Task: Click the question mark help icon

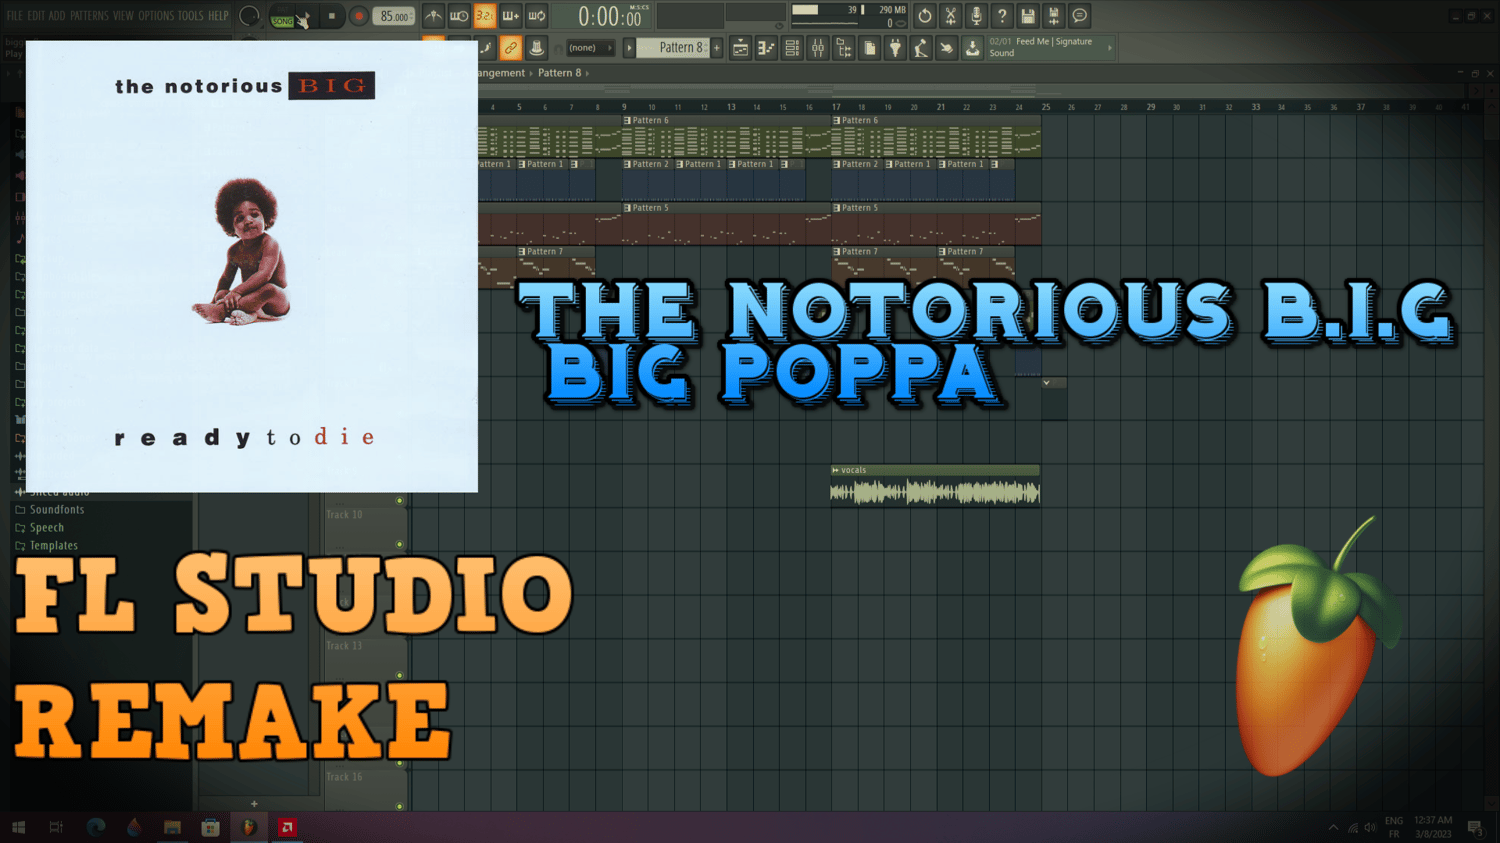Action: click(1002, 16)
